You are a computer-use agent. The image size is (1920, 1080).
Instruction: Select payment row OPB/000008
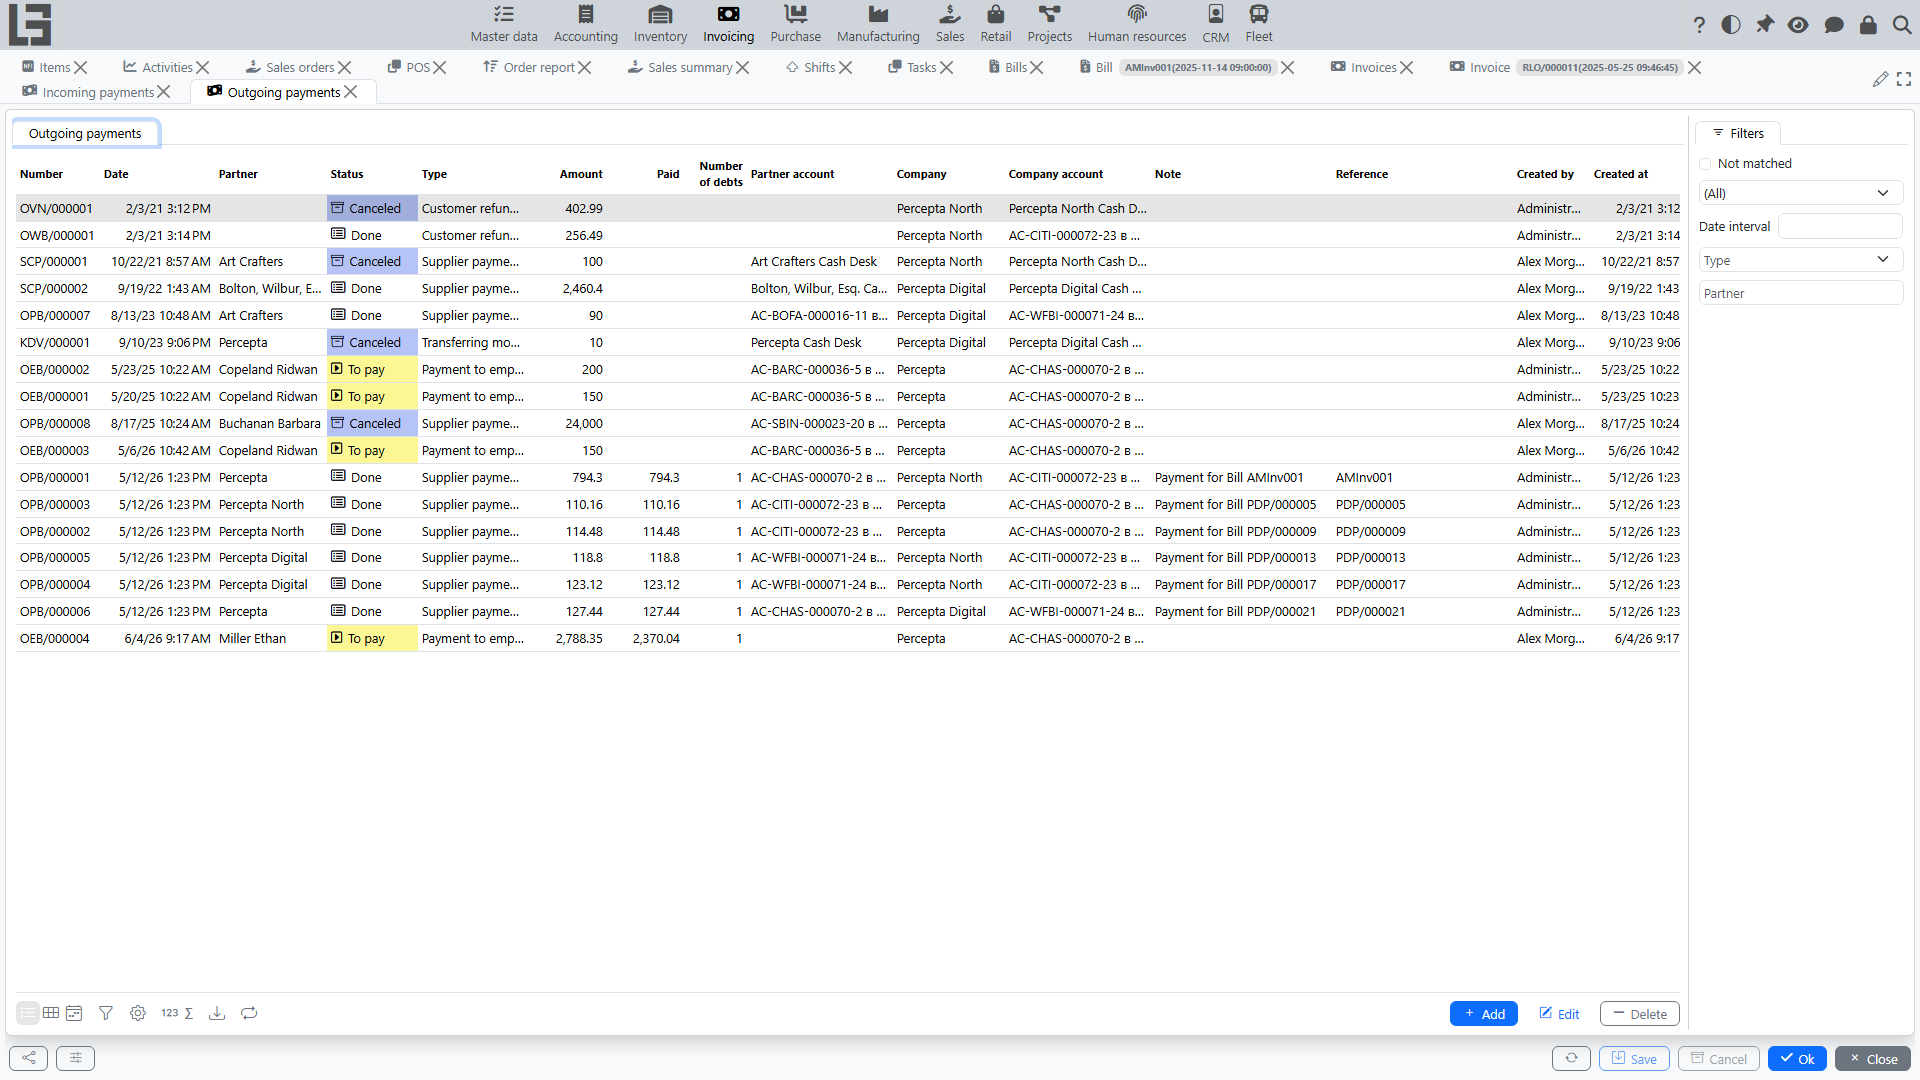(x=848, y=423)
